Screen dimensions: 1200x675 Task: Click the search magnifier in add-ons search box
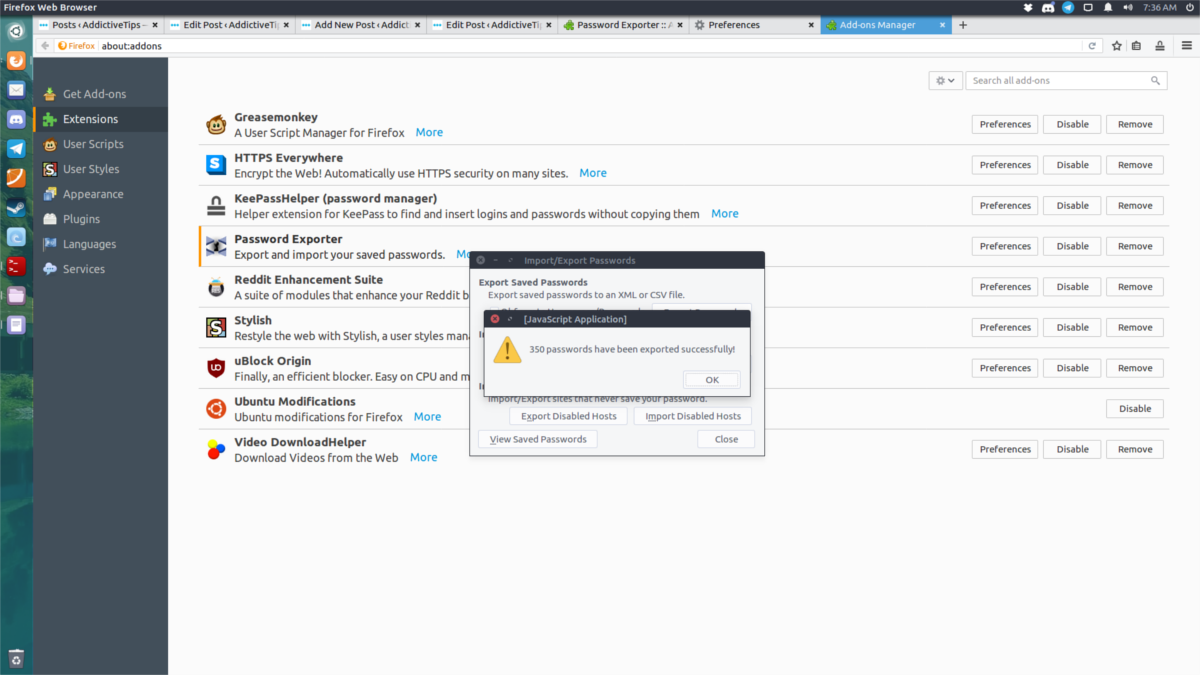coord(1156,81)
